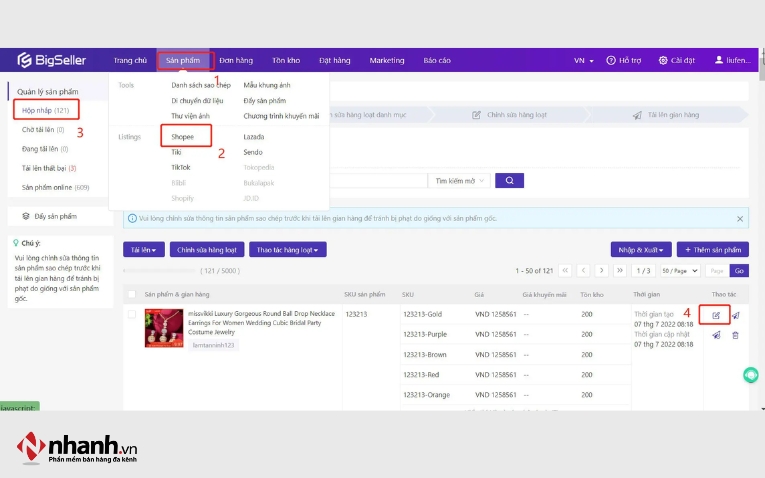
Task: Click Đẩy sản phẩm in the left sidebar
Action: coord(55,216)
